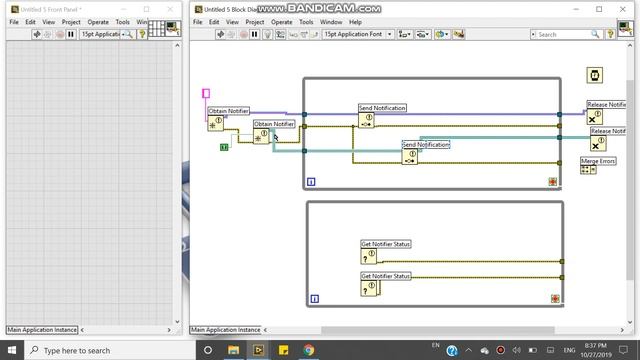640x360 pixels.
Task: Click Step Over debugging icon
Action: pyautogui.click(x=304, y=35)
